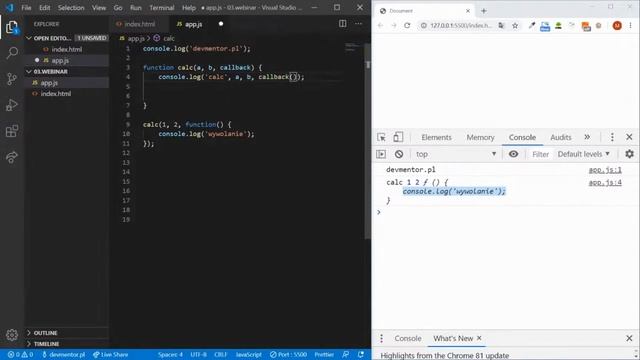Viewport: 640px width, 360px height.
Task: Toggle the DevTools device toolbar
Action: pyautogui.click(x=398, y=137)
